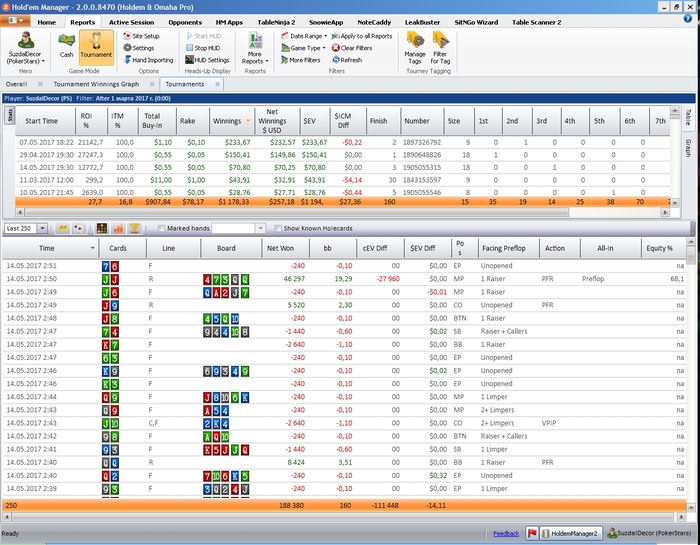
Task: Switch to Table side view
Action: pyautogui.click(x=688, y=117)
